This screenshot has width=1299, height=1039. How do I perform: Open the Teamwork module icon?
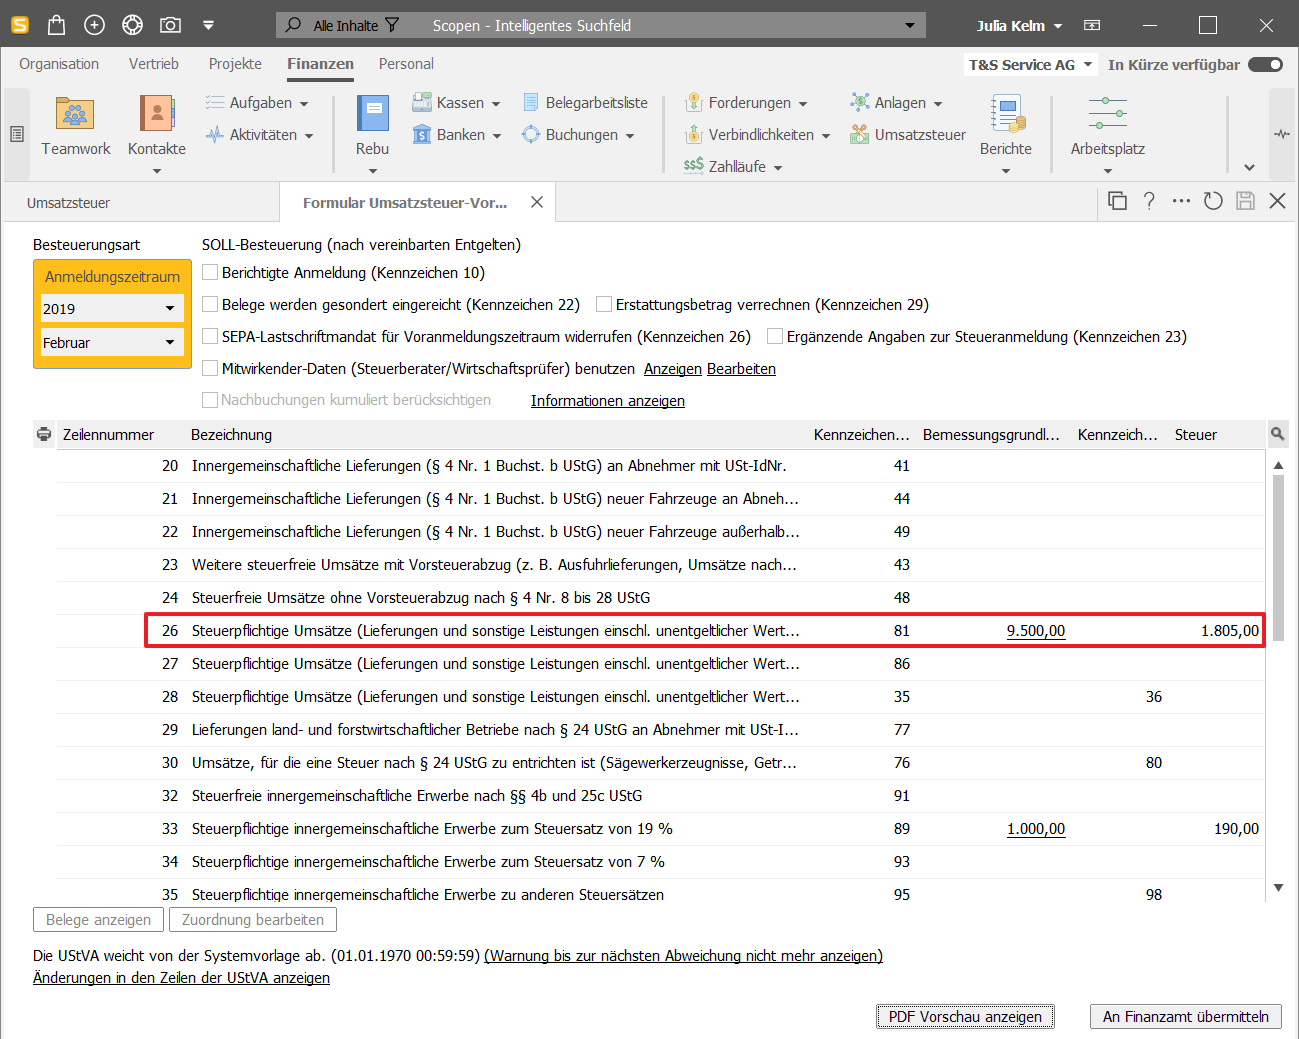(x=75, y=114)
